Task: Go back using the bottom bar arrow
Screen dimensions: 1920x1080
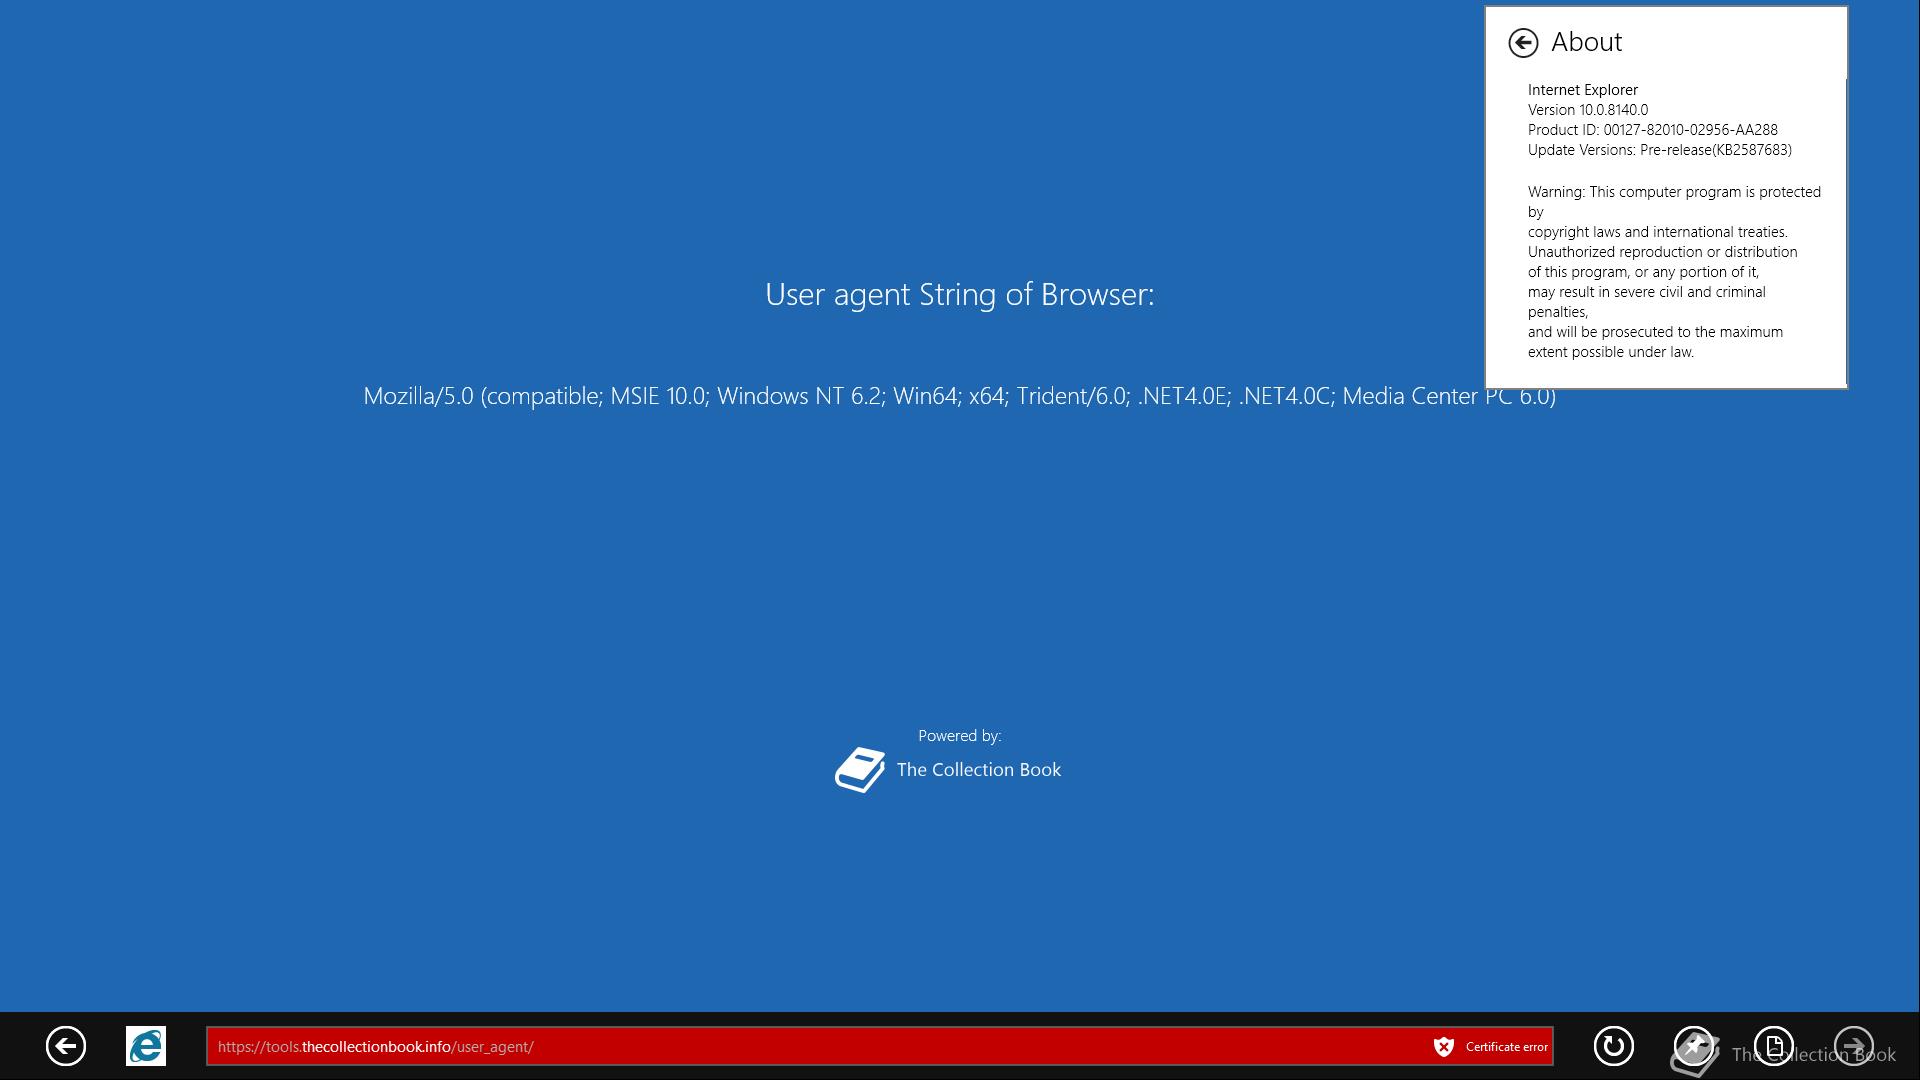Action: point(66,1046)
